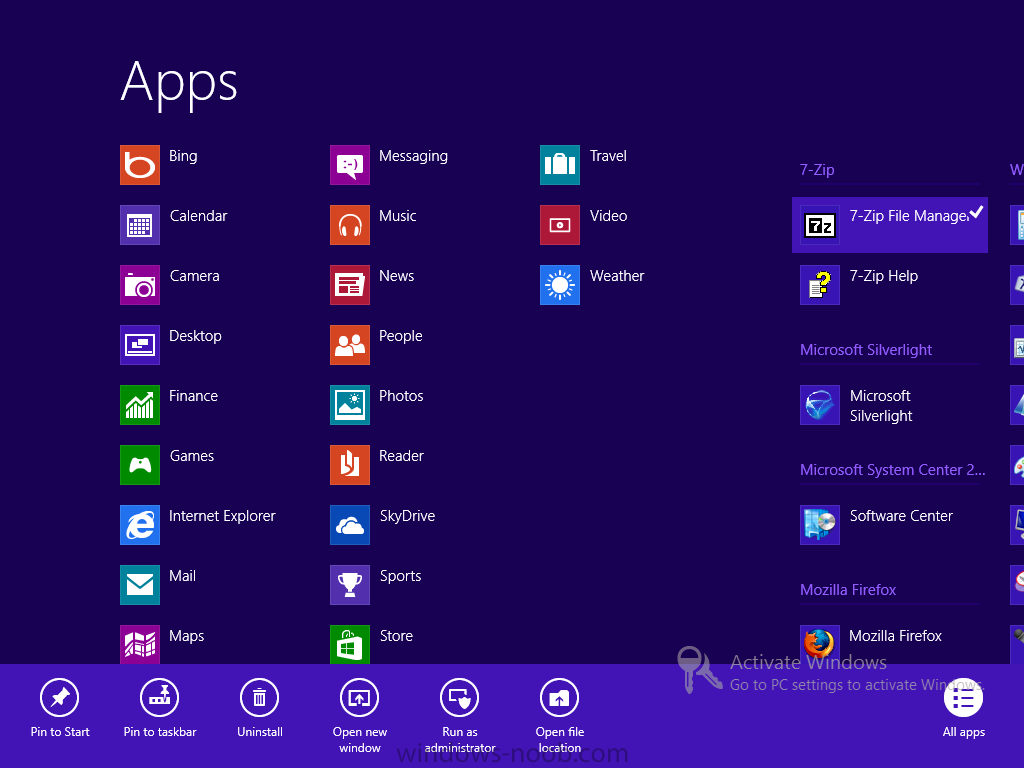The image size is (1024, 768).
Task: Click the Weather label text
Action: (x=617, y=276)
